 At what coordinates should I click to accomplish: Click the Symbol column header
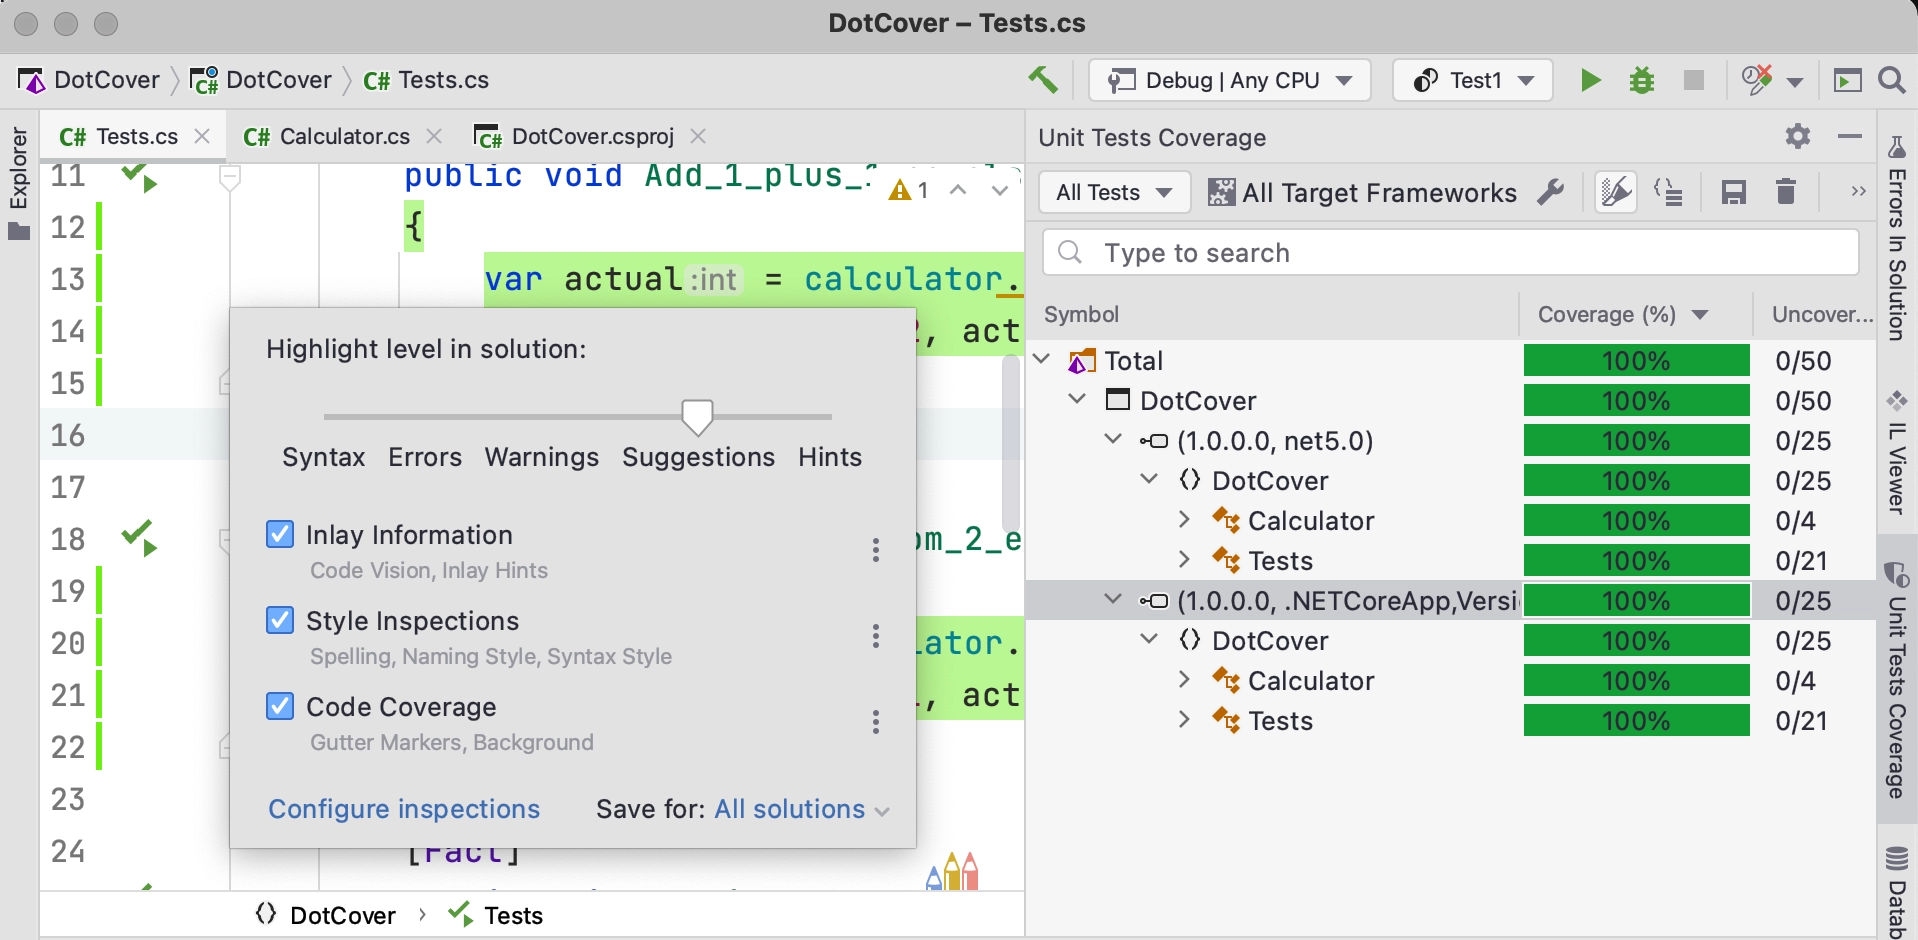(1081, 314)
